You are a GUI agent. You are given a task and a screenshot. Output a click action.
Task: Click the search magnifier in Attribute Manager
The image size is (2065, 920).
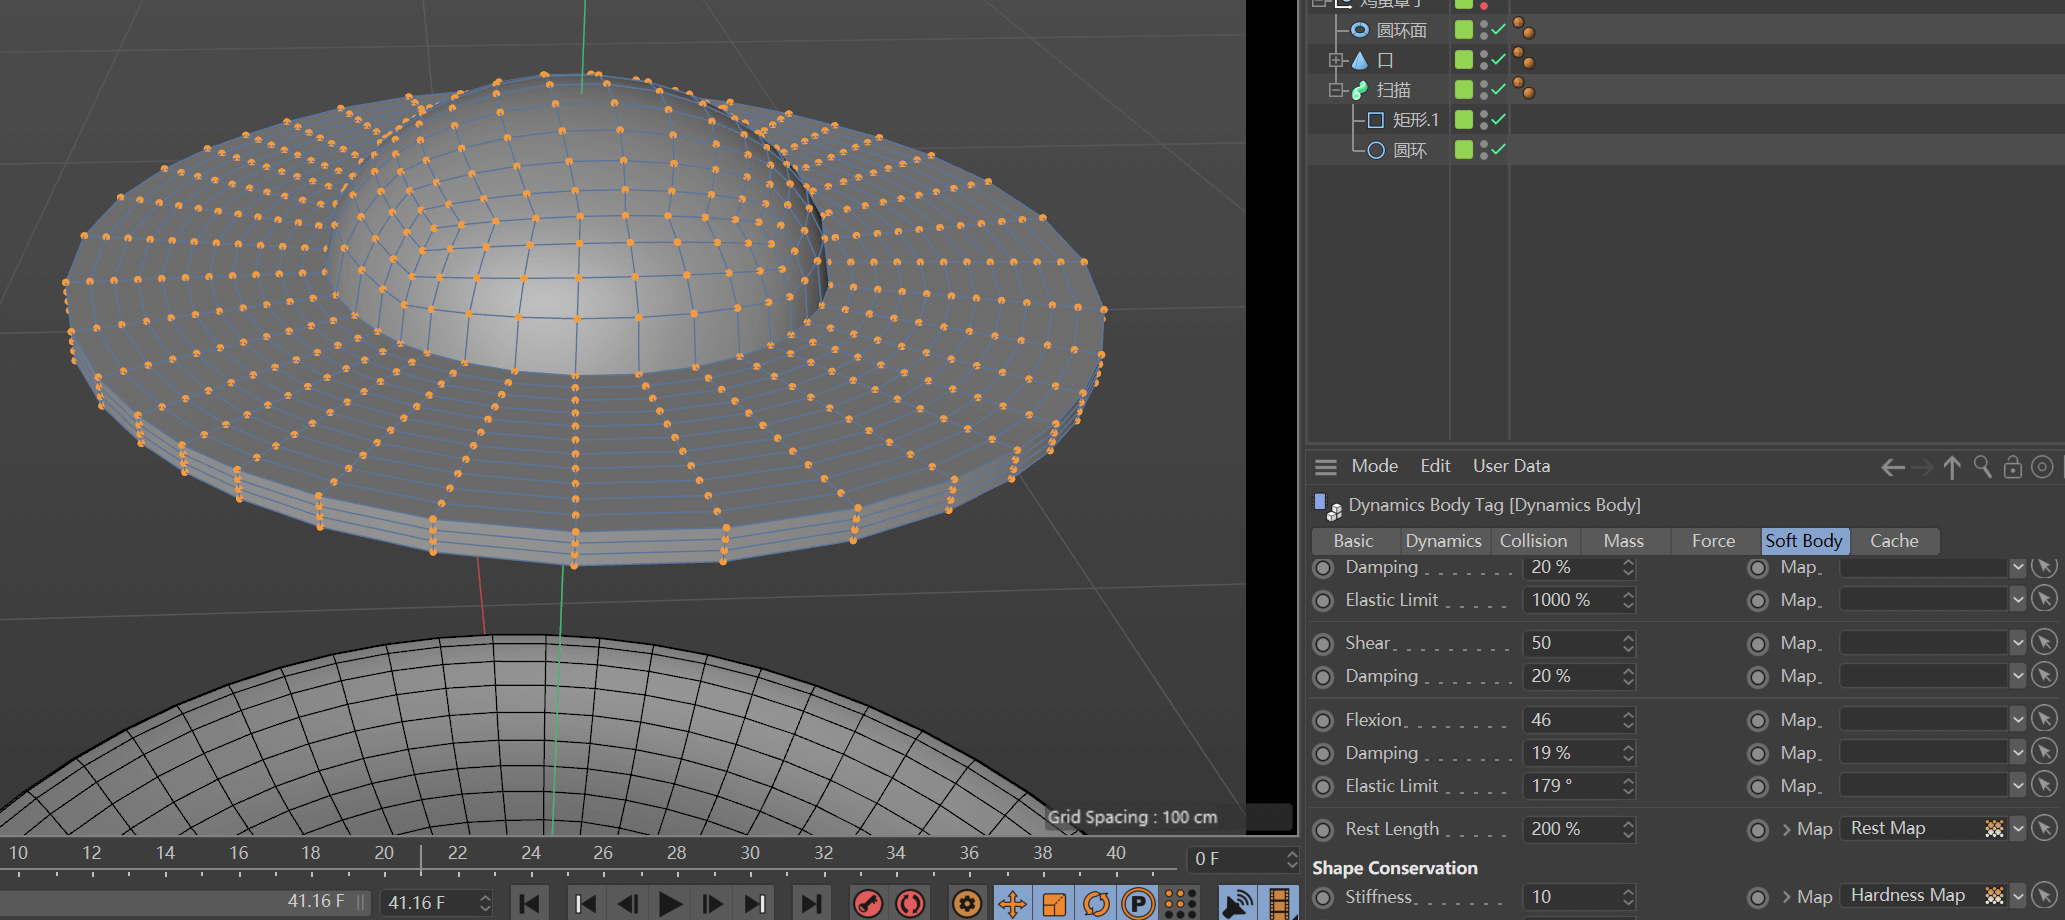tap(1982, 467)
